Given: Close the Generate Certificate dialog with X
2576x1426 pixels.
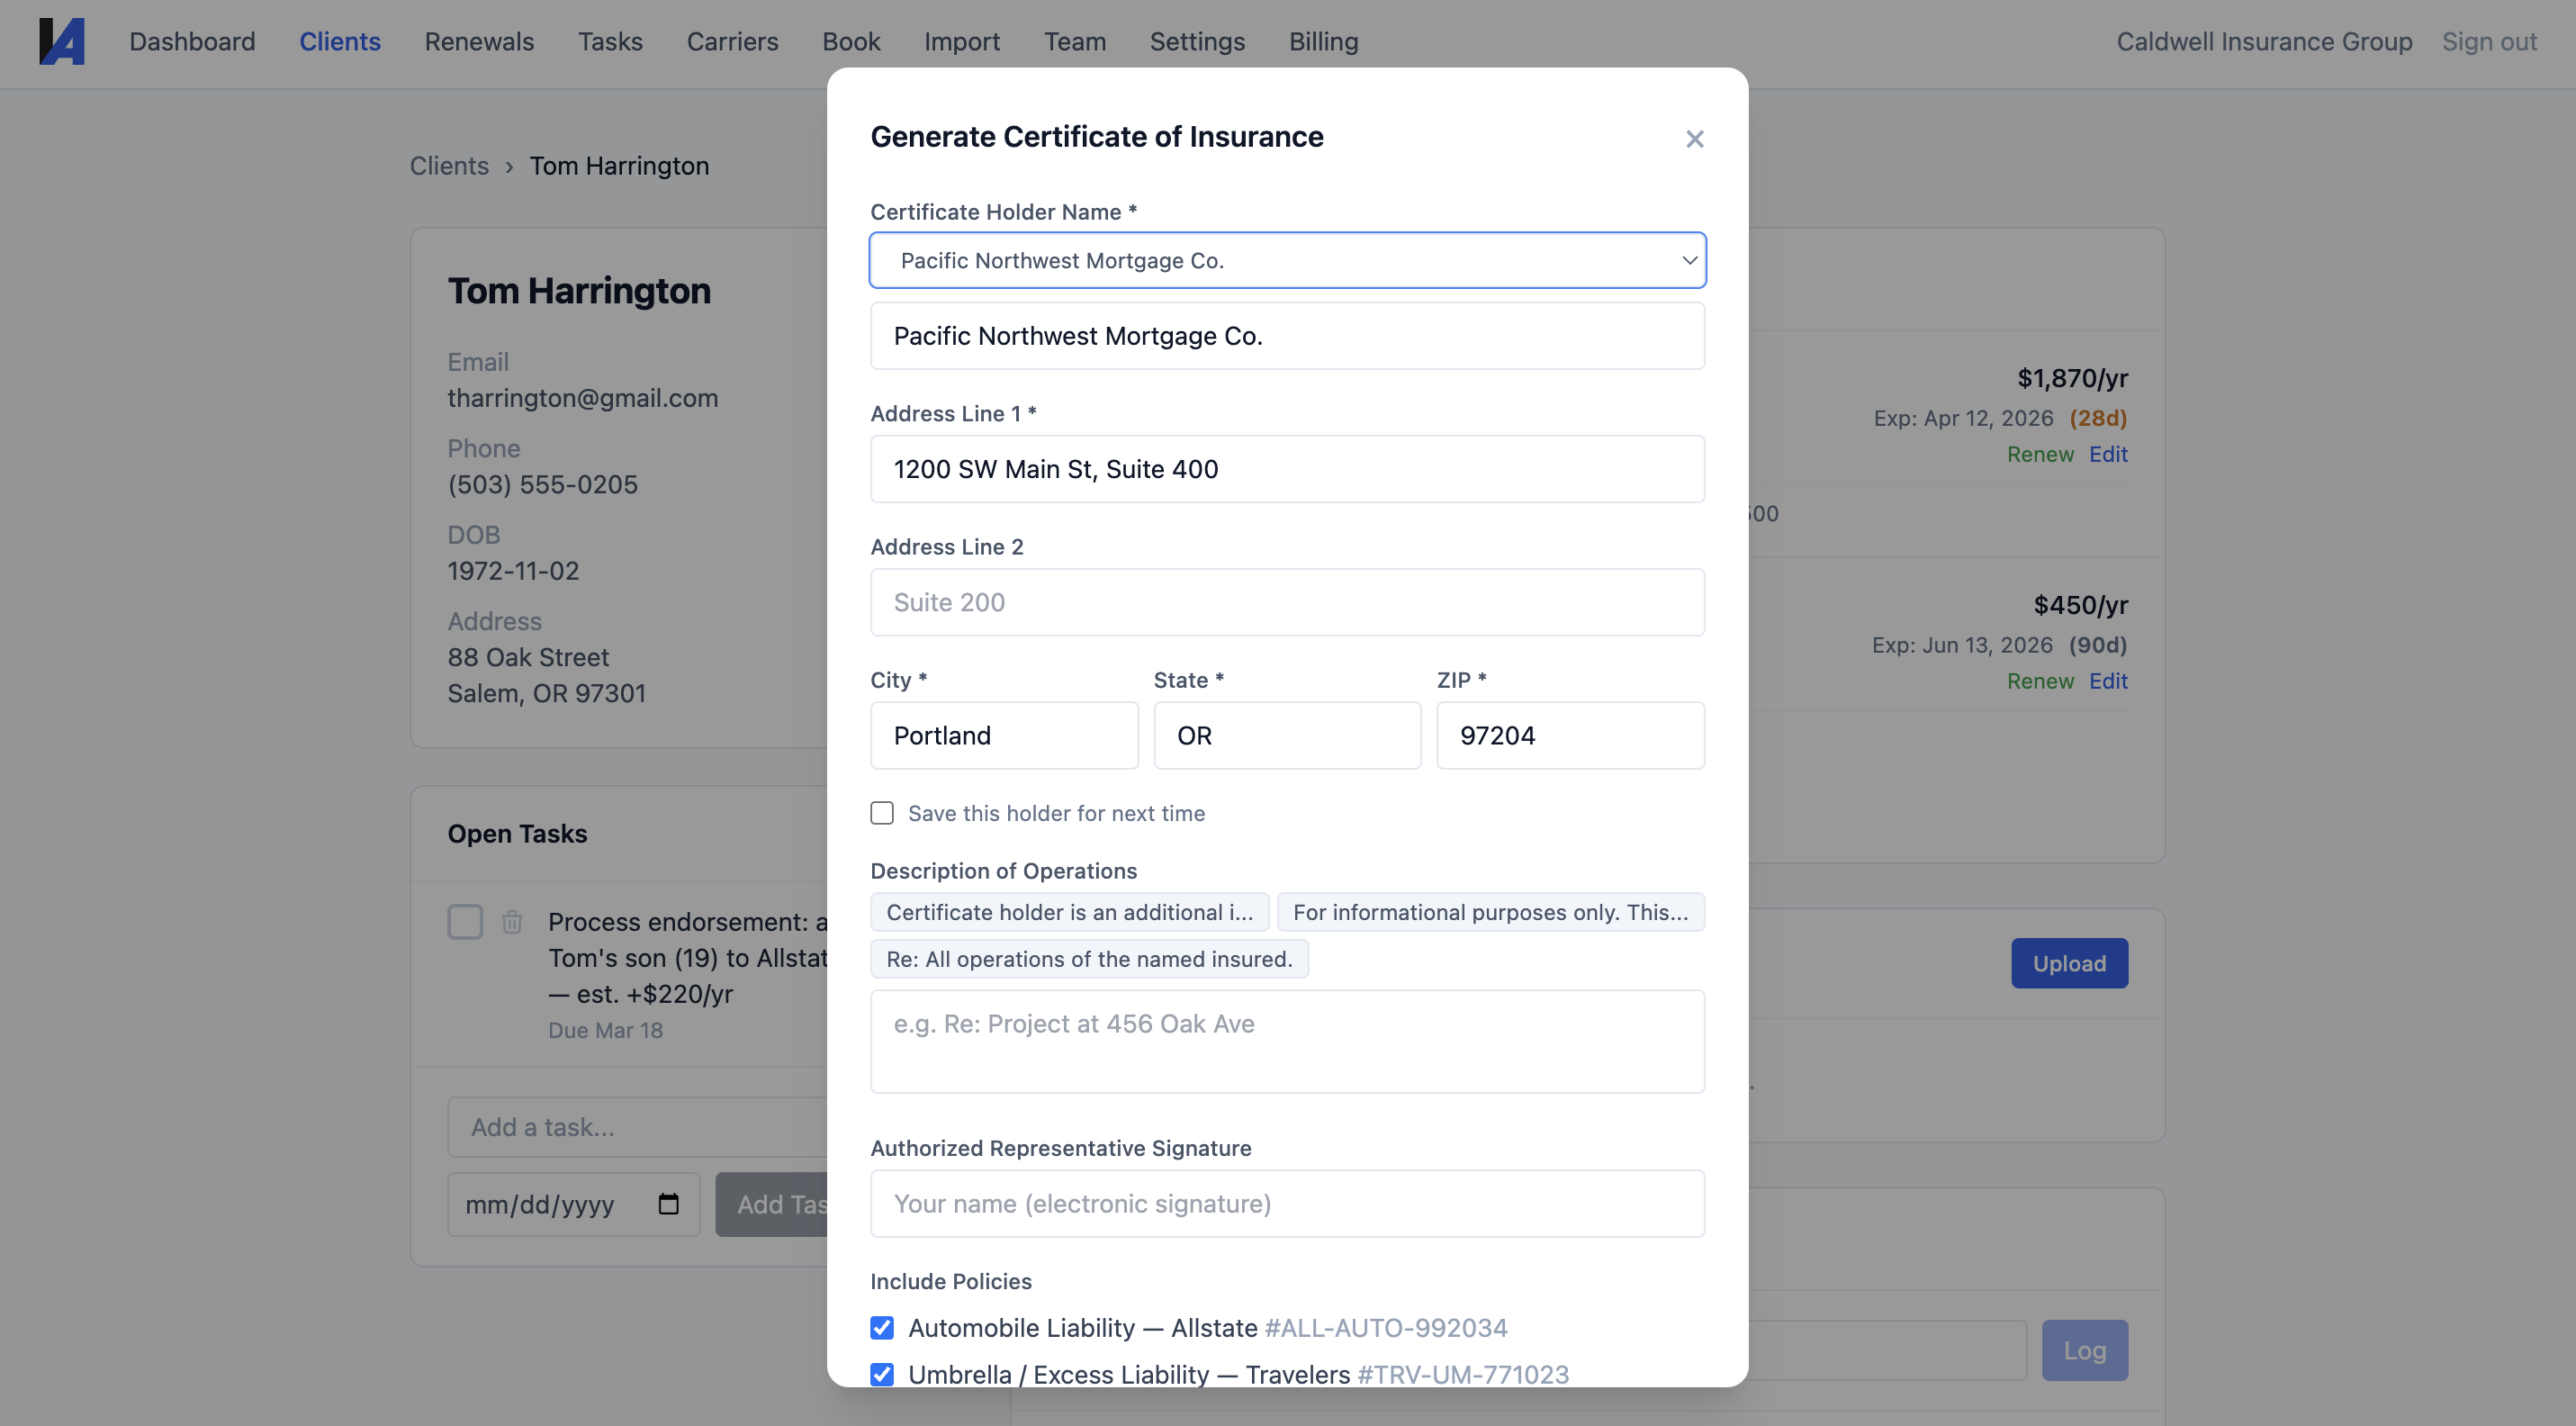Looking at the screenshot, I should [x=1694, y=139].
